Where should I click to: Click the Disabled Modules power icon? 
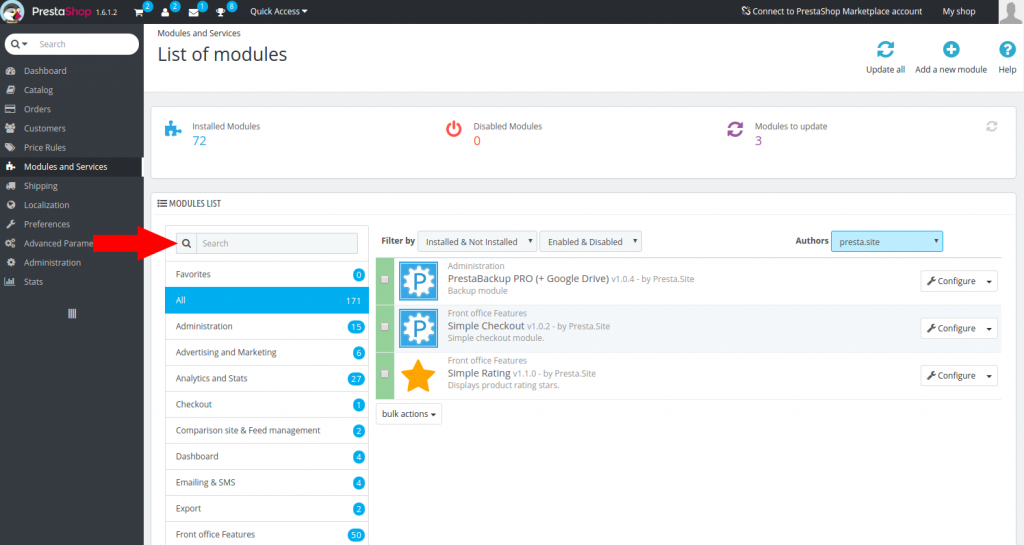[x=454, y=129]
